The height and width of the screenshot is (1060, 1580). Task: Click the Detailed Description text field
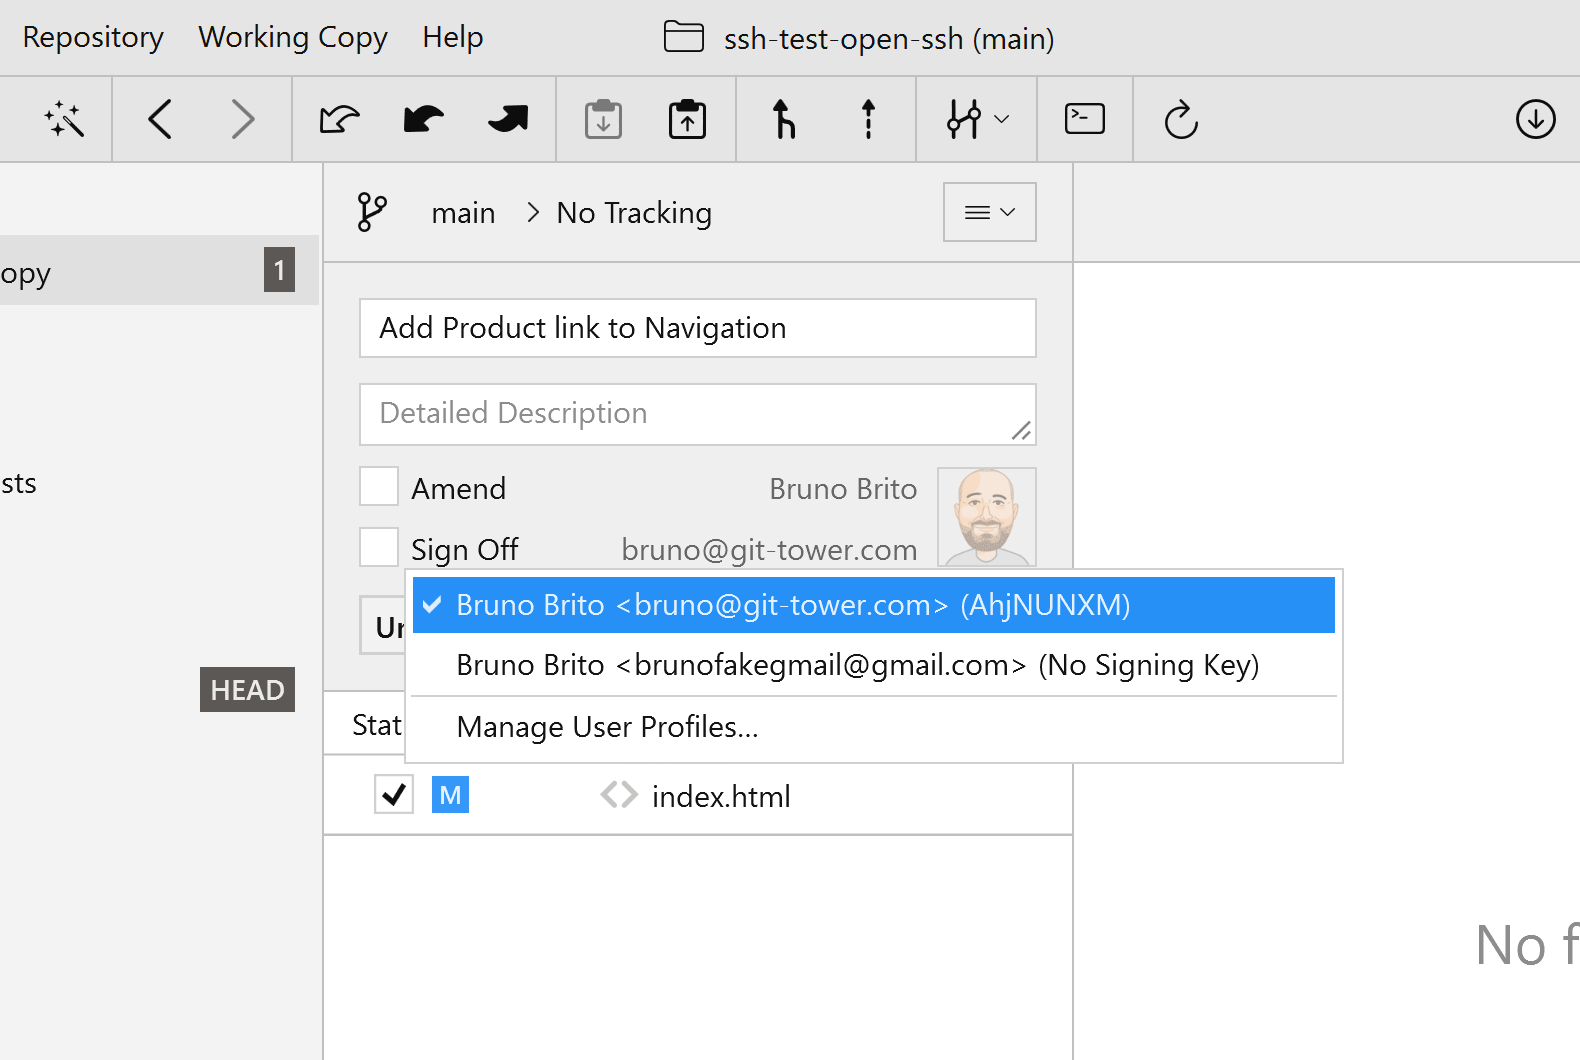pyautogui.click(x=696, y=414)
